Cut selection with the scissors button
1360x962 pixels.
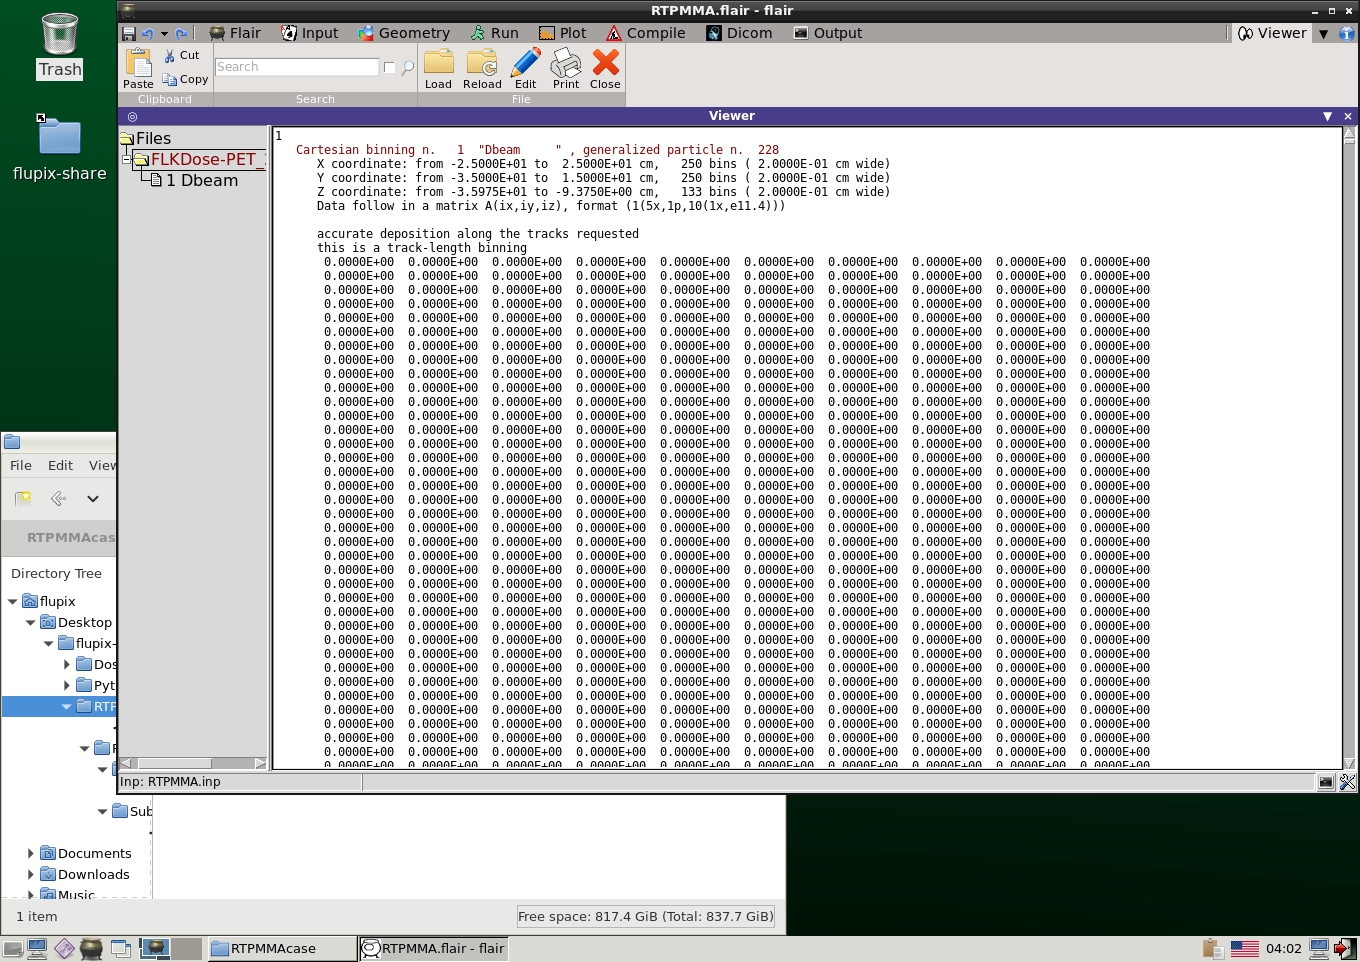pos(182,55)
